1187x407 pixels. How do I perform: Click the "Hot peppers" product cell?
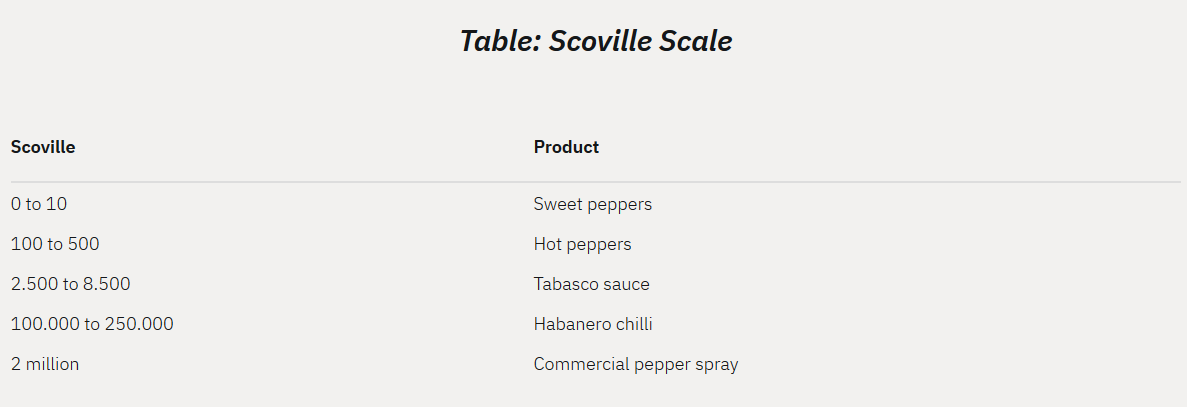(x=582, y=244)
